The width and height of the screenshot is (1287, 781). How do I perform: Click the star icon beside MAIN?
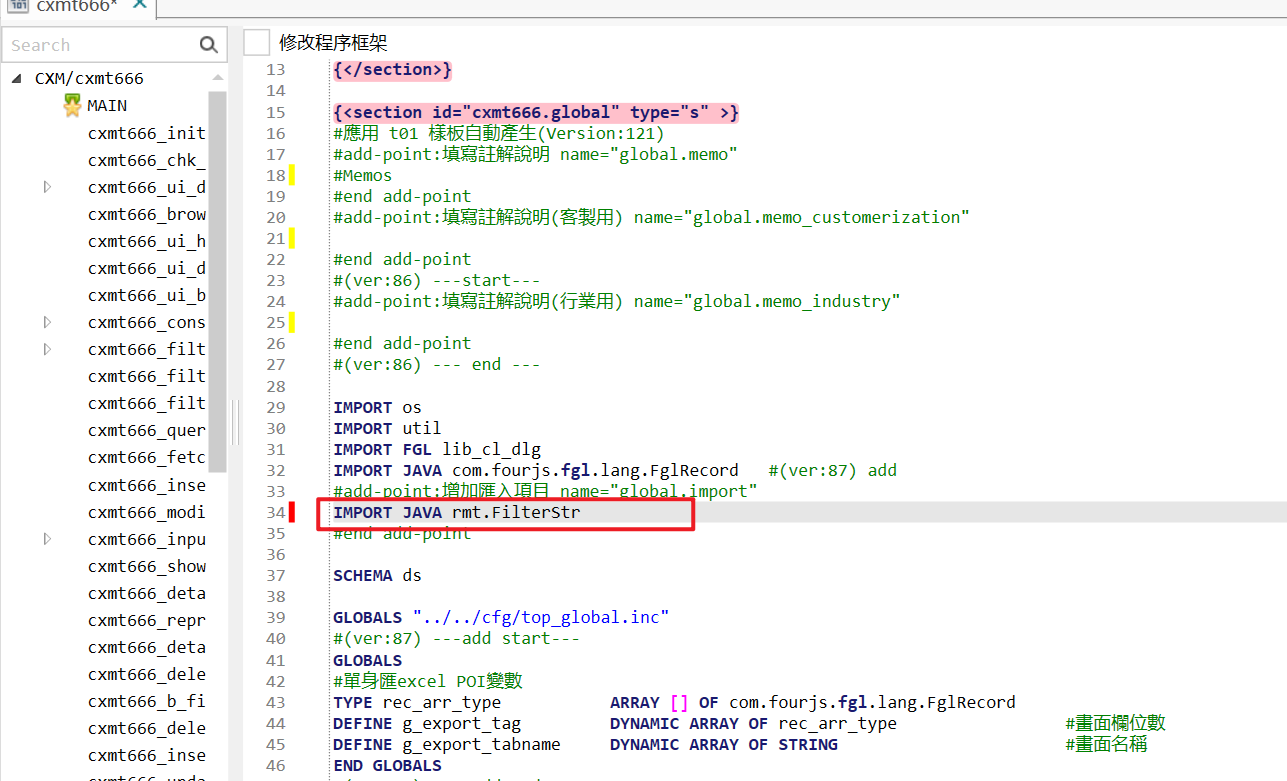(71, 104)
